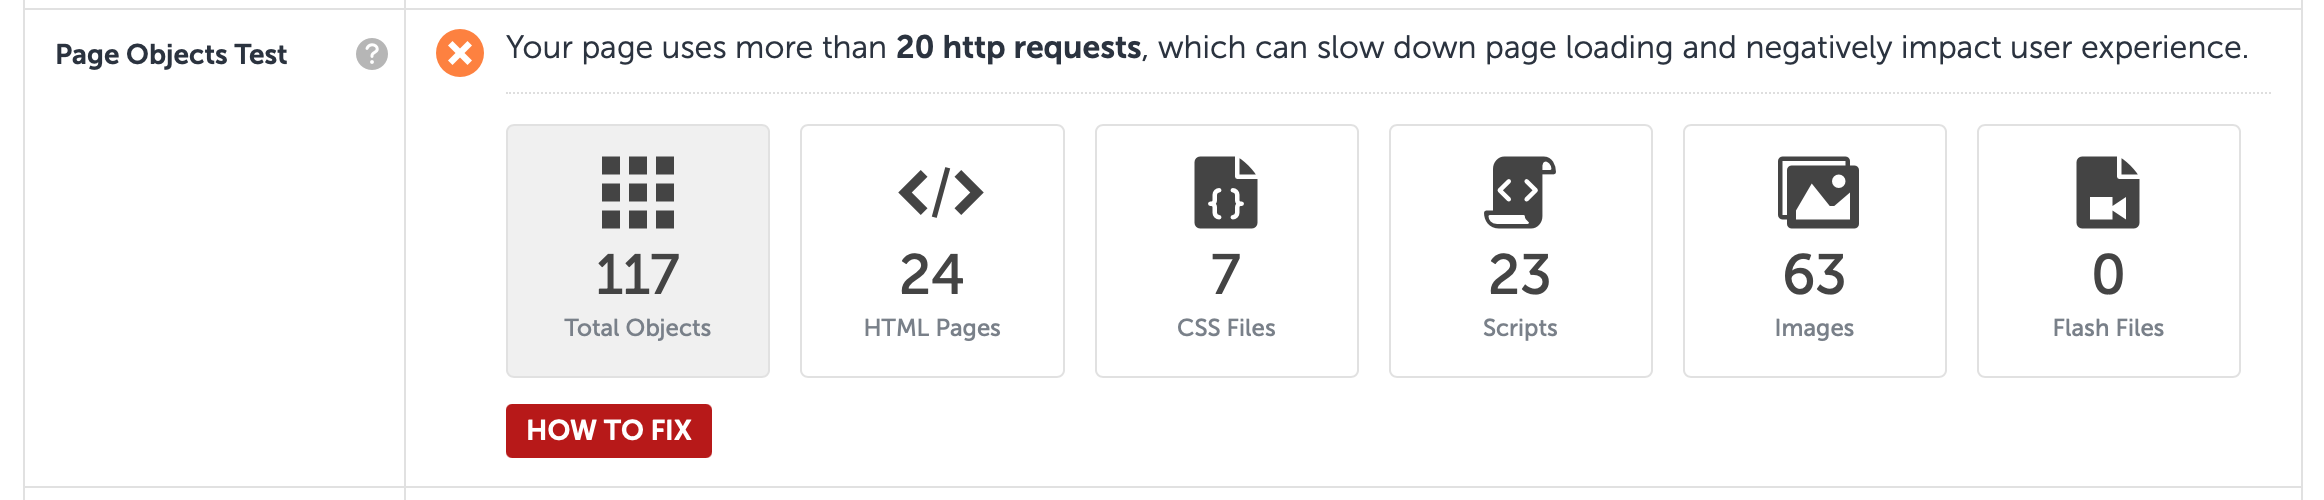Viewport: 2324px width, 500px height.
Task: Select the HTML Pages label
Action: [x=932, y=328]
